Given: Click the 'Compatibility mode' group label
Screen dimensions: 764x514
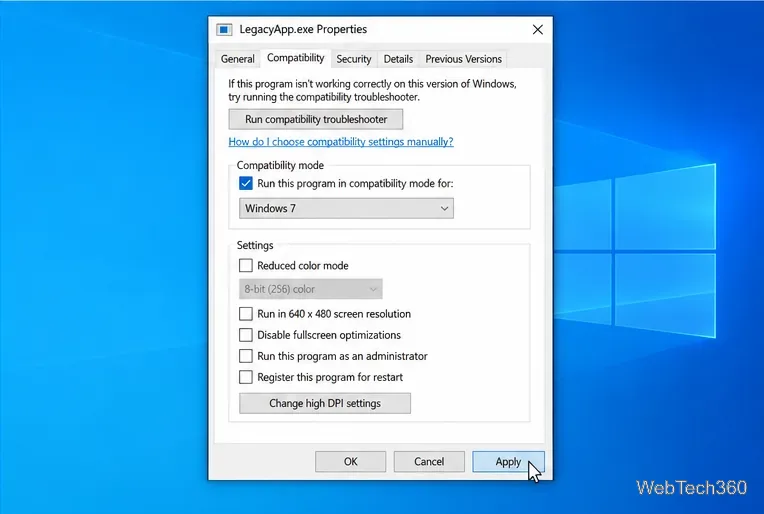Looking at the screenshot, I should (x=280, y=166).
